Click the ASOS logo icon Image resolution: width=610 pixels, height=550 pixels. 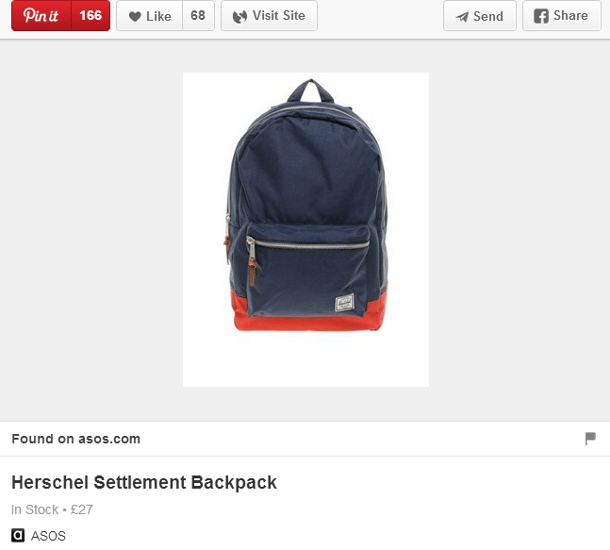(18, 535)
